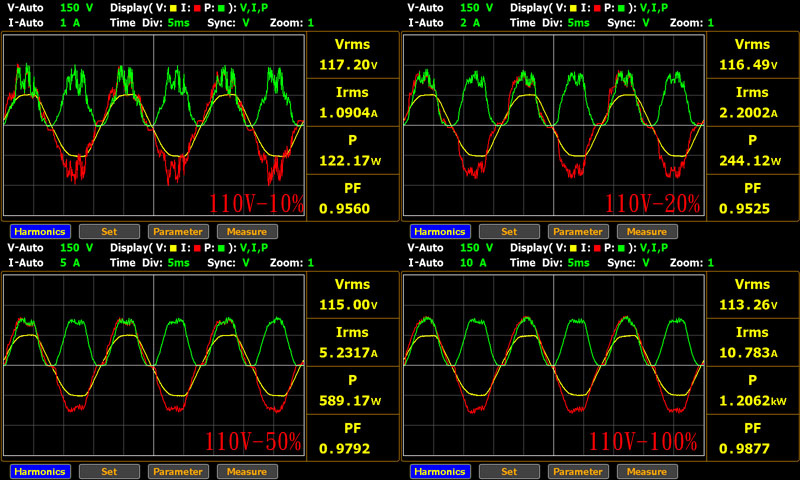Click Set under the 110V-50% panel

[x=109, y=471]
